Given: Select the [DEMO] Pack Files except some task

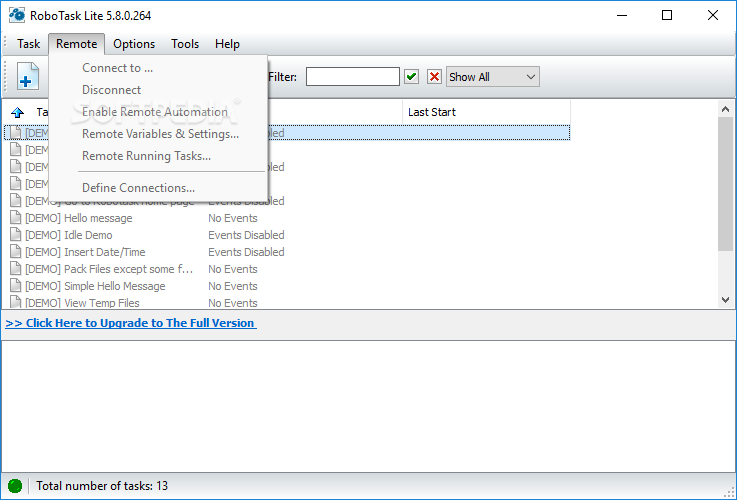Looking at the screenshot, I should 109,269.
